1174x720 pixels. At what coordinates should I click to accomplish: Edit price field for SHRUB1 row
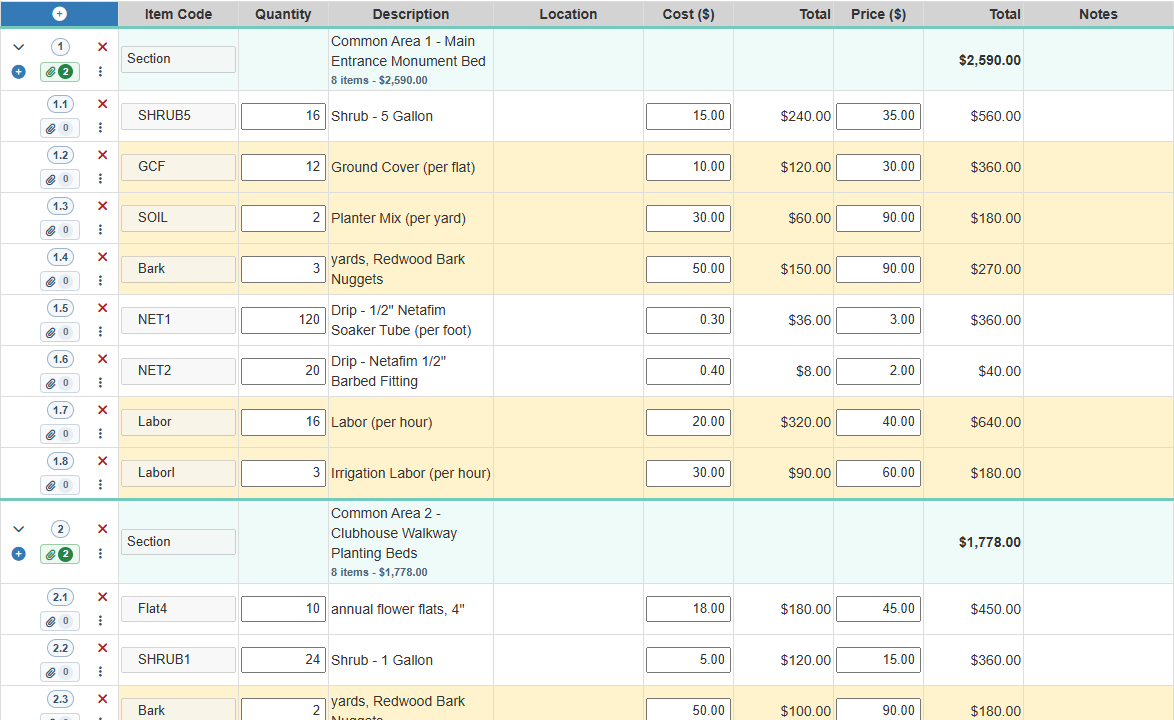[x=878, y=660]
